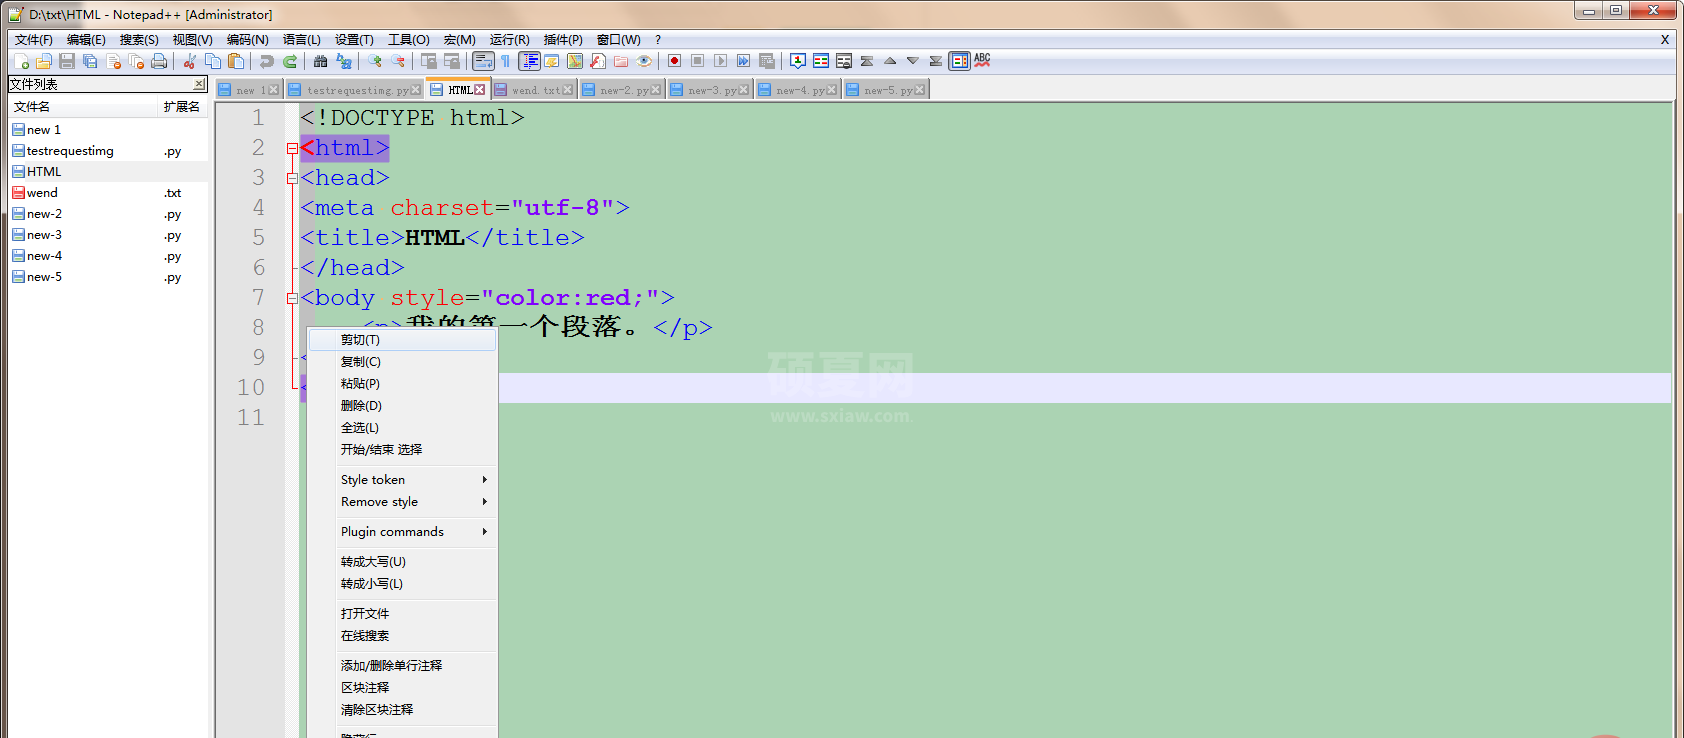Switch to the wend.txt tab
Screen dimensions: 1684x738
pyautogui.click(x=535, y=90)
